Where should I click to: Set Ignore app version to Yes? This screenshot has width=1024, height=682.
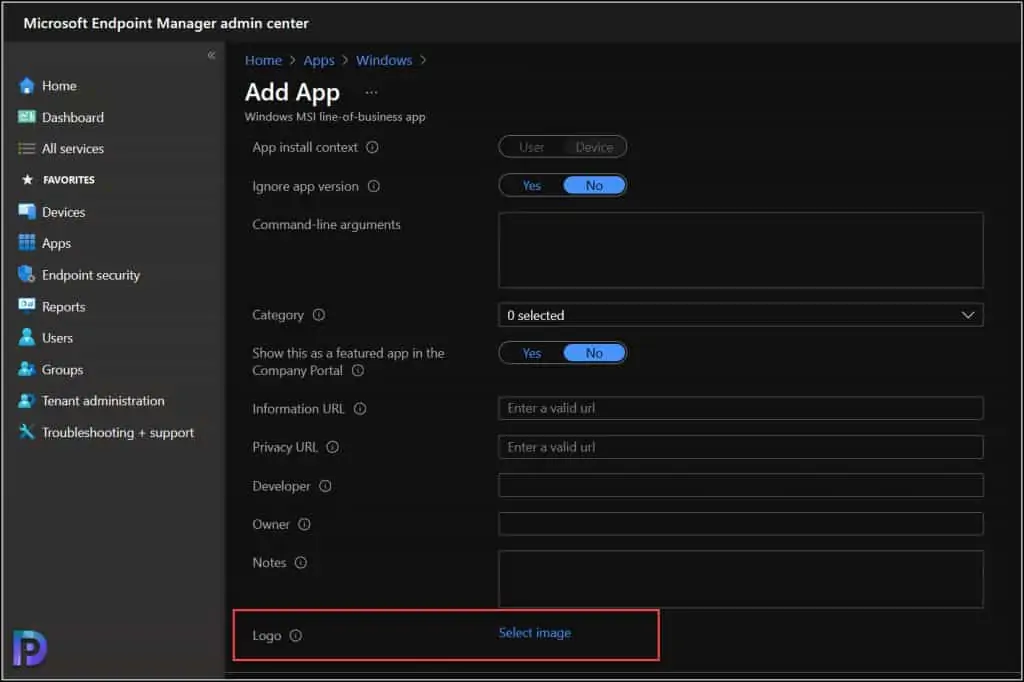532,186
